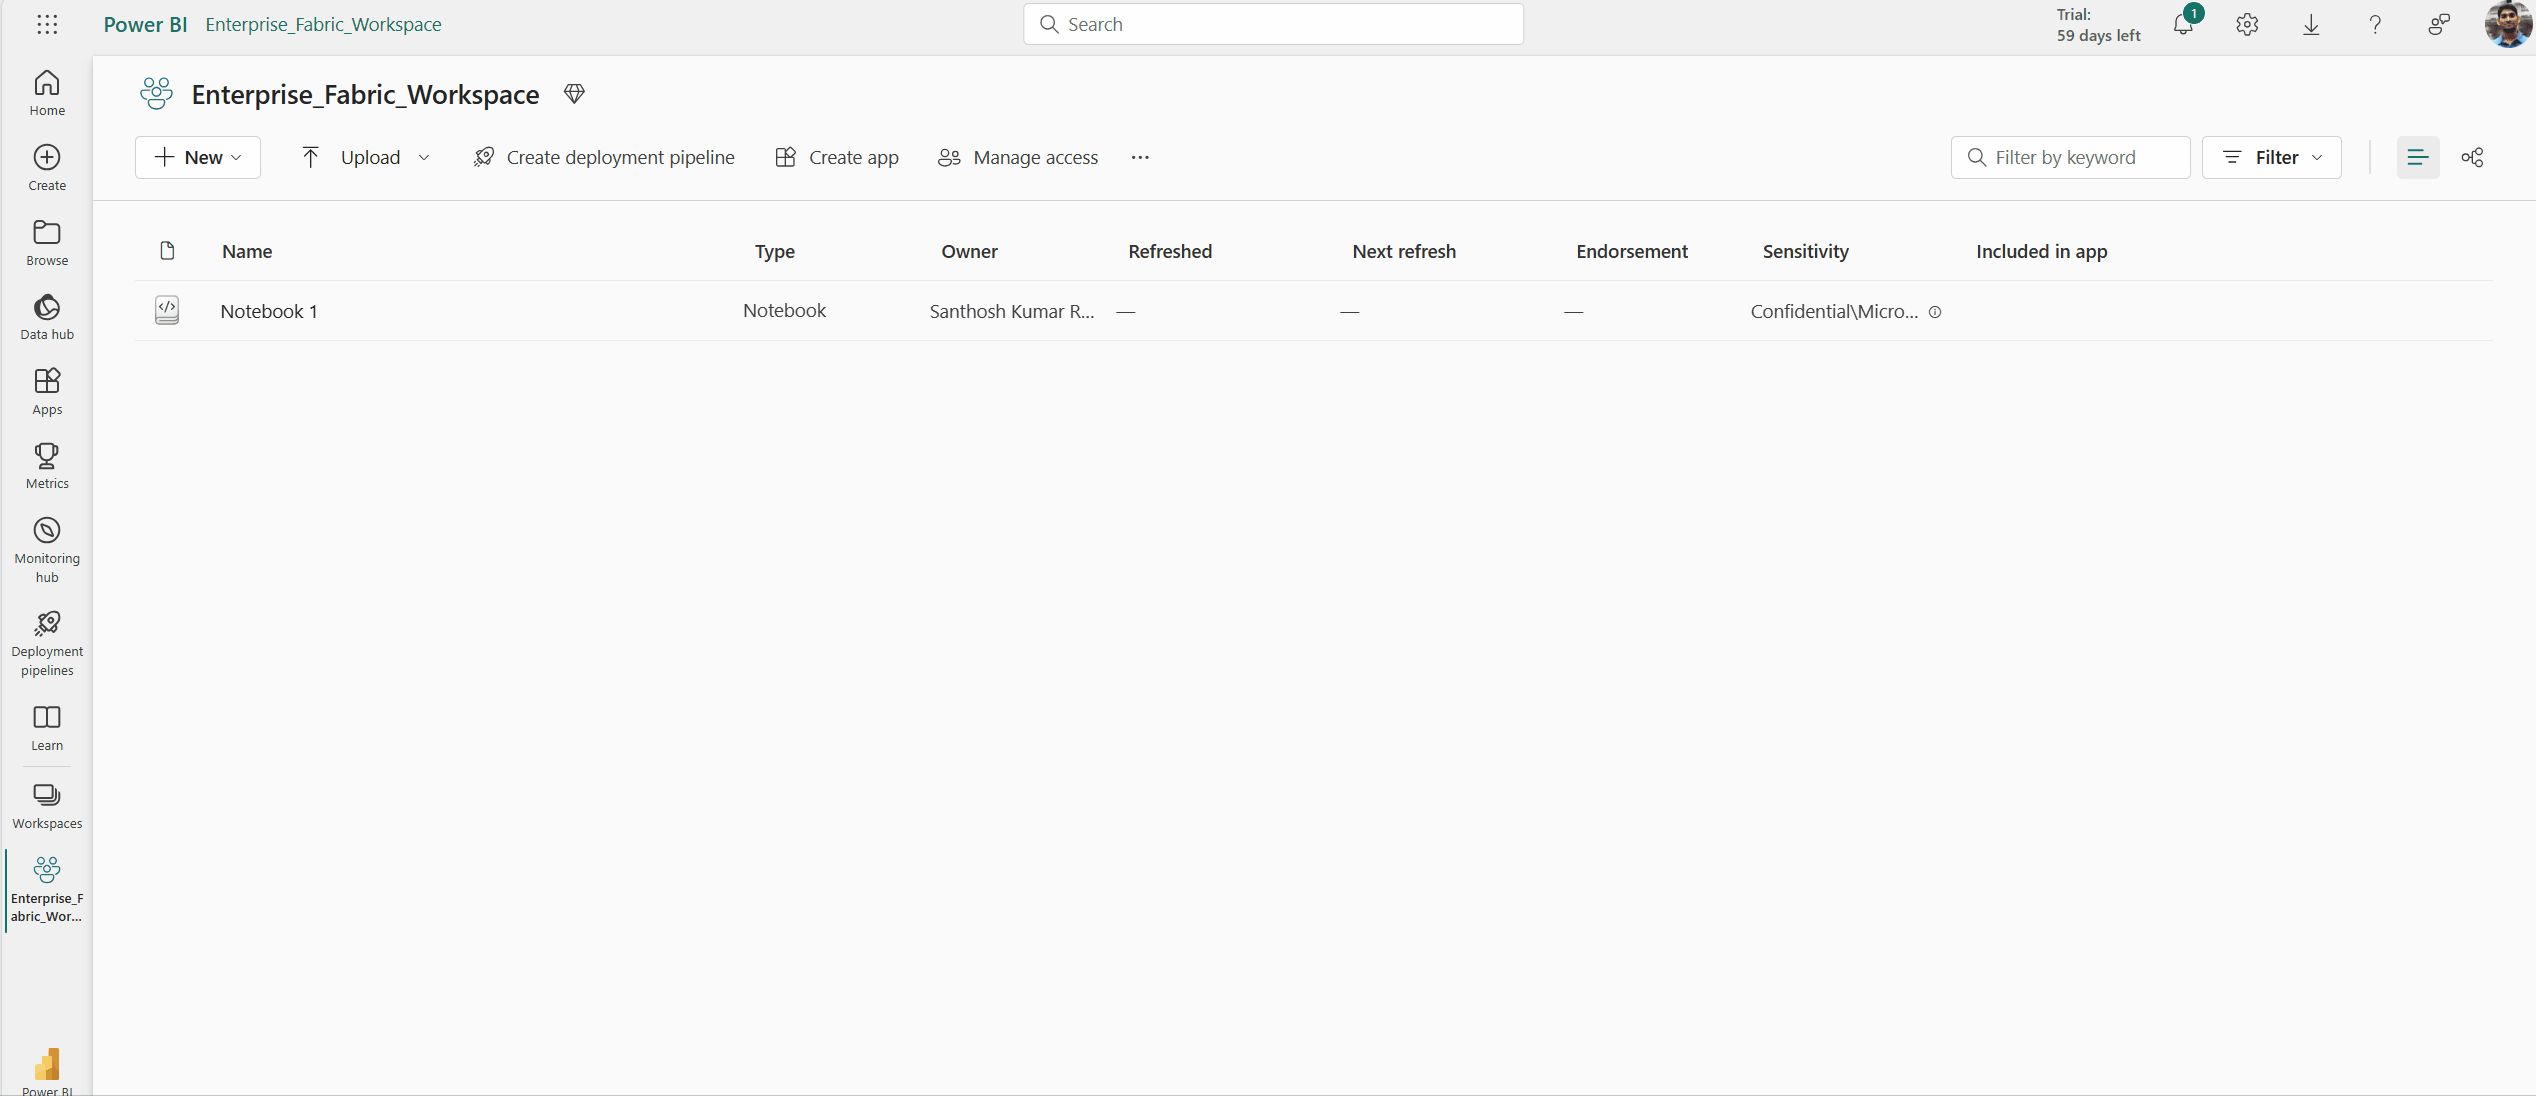Navigate to Deployment pipelines section
The image size is (2536, 1096).
pyautogui.click(x=47, y=642)
